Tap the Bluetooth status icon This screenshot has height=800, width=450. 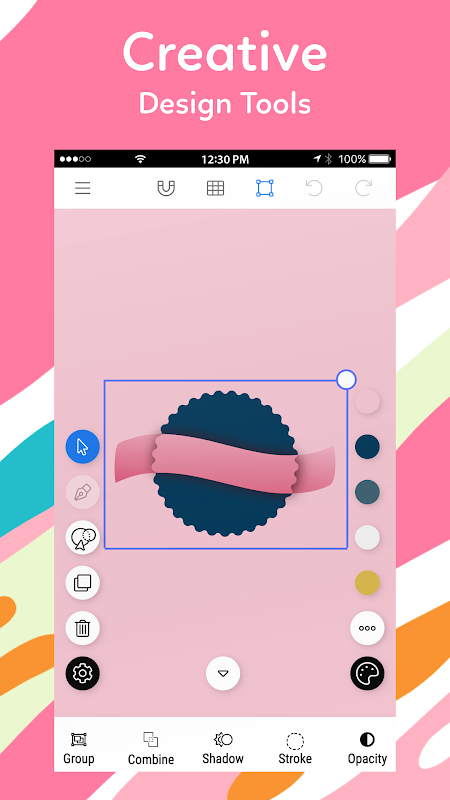point(329,159)
